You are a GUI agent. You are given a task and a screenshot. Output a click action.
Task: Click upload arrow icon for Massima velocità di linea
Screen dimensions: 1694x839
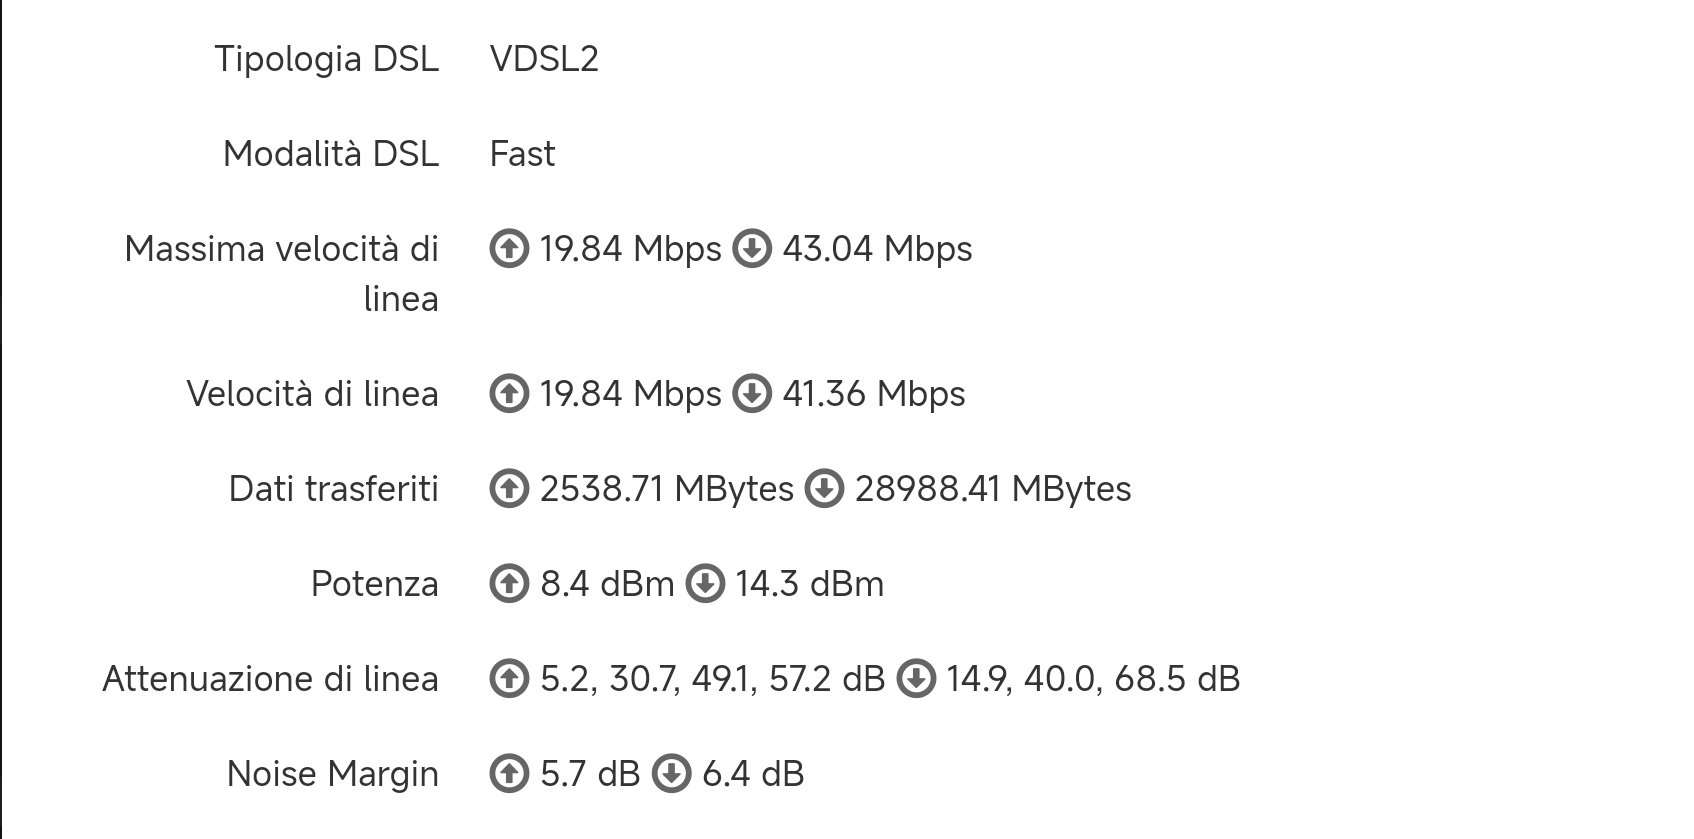(509, 249)
